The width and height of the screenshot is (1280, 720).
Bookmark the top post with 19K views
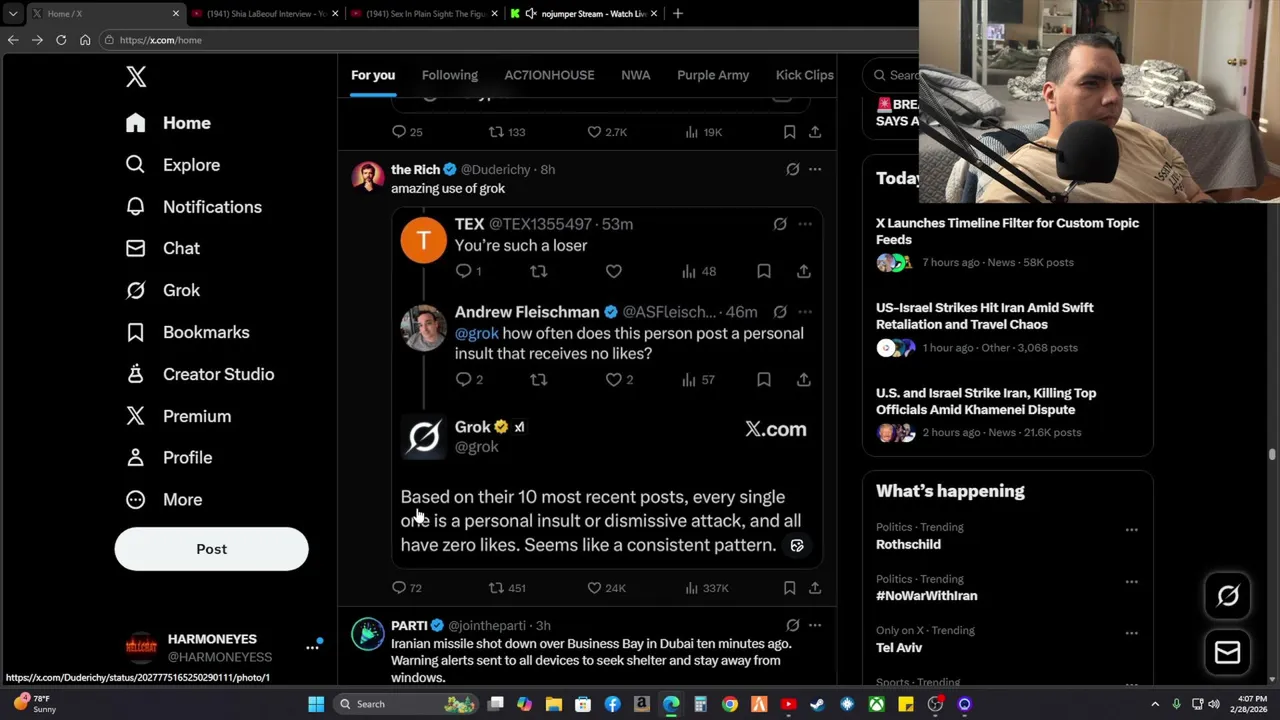(789, 132)
